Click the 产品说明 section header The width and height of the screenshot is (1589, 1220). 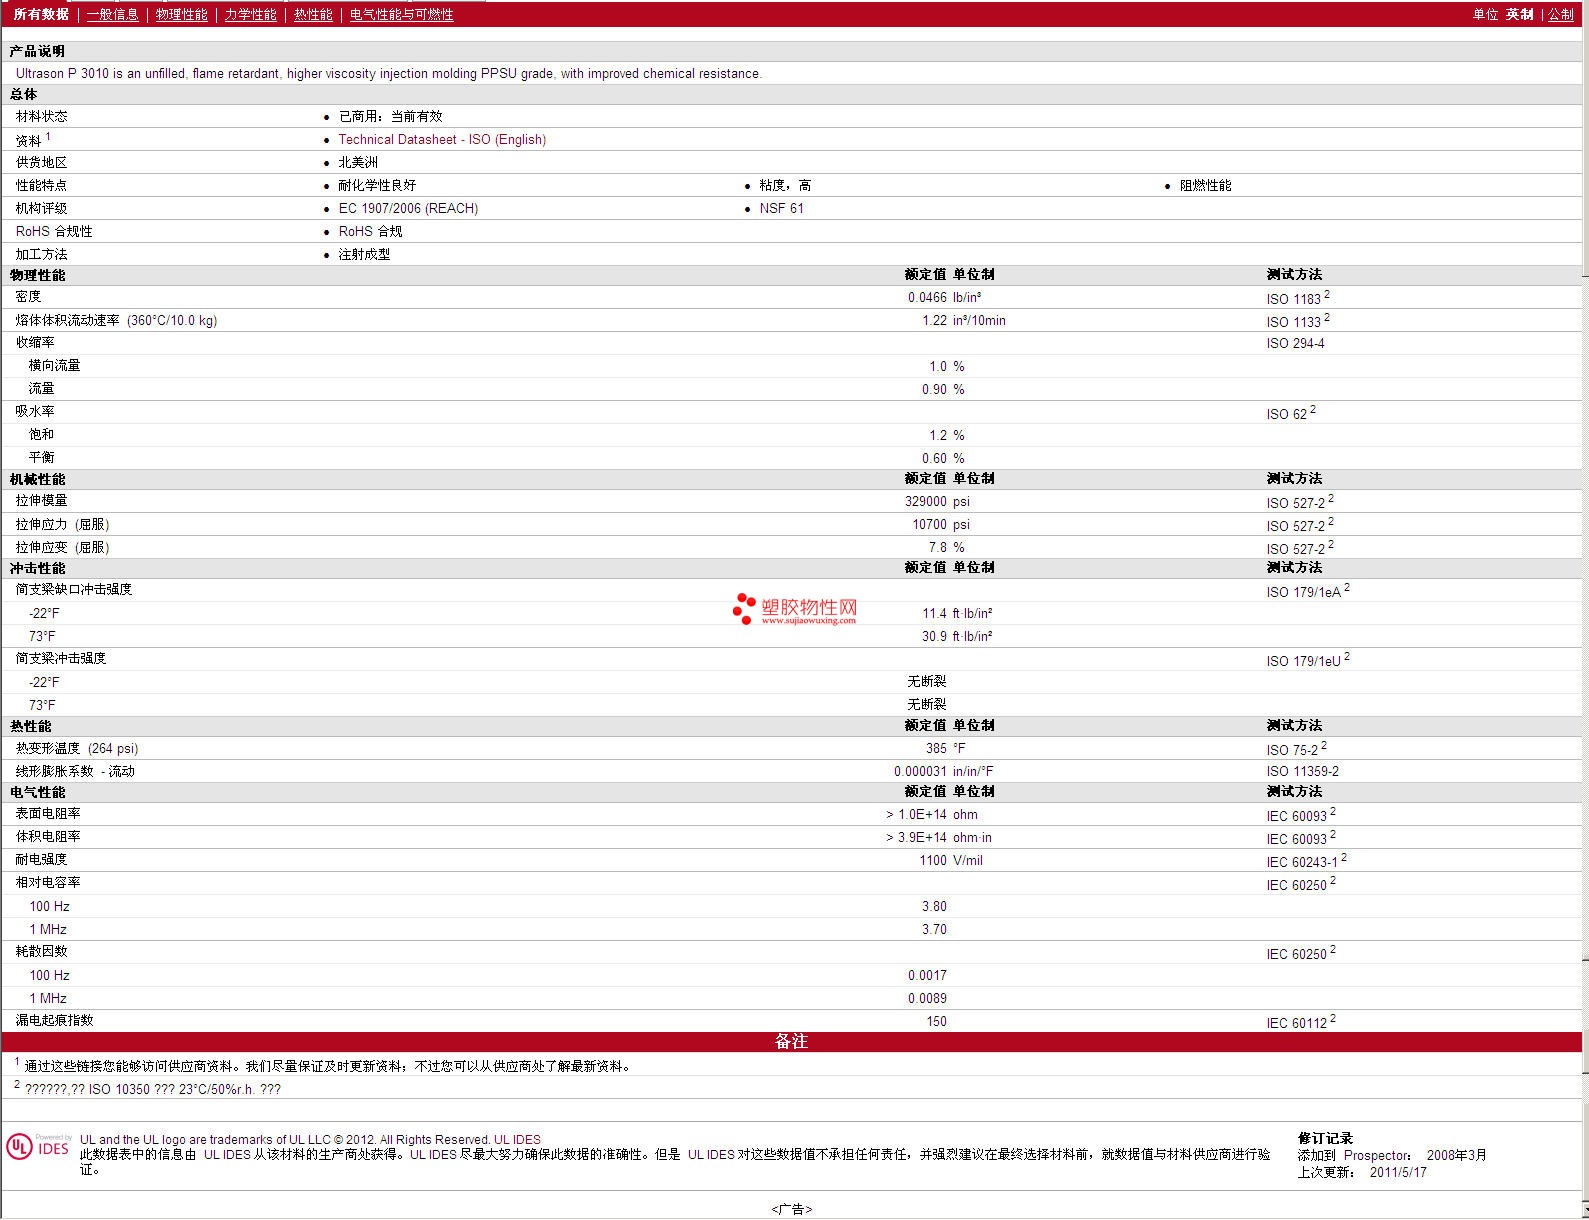(x=37, y=51)
